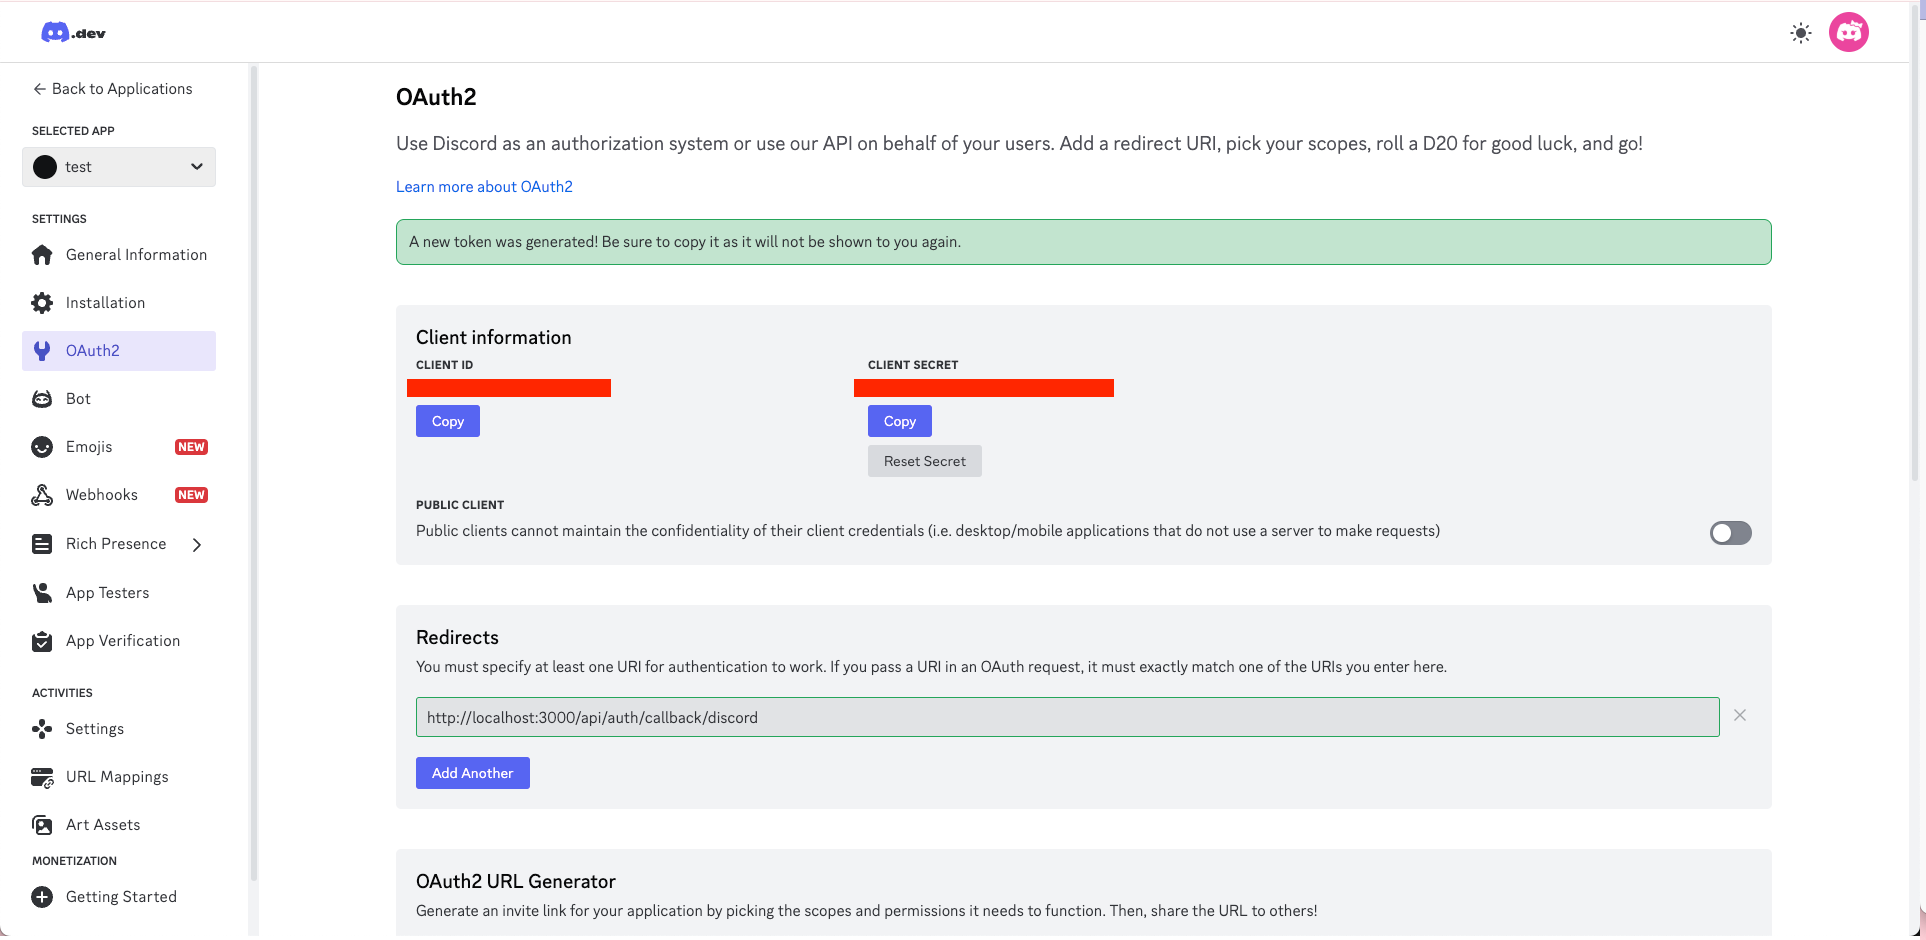Open App Verification page
Screen dimensions: 1926x940
pyautogui.click(x=119, y=641)
